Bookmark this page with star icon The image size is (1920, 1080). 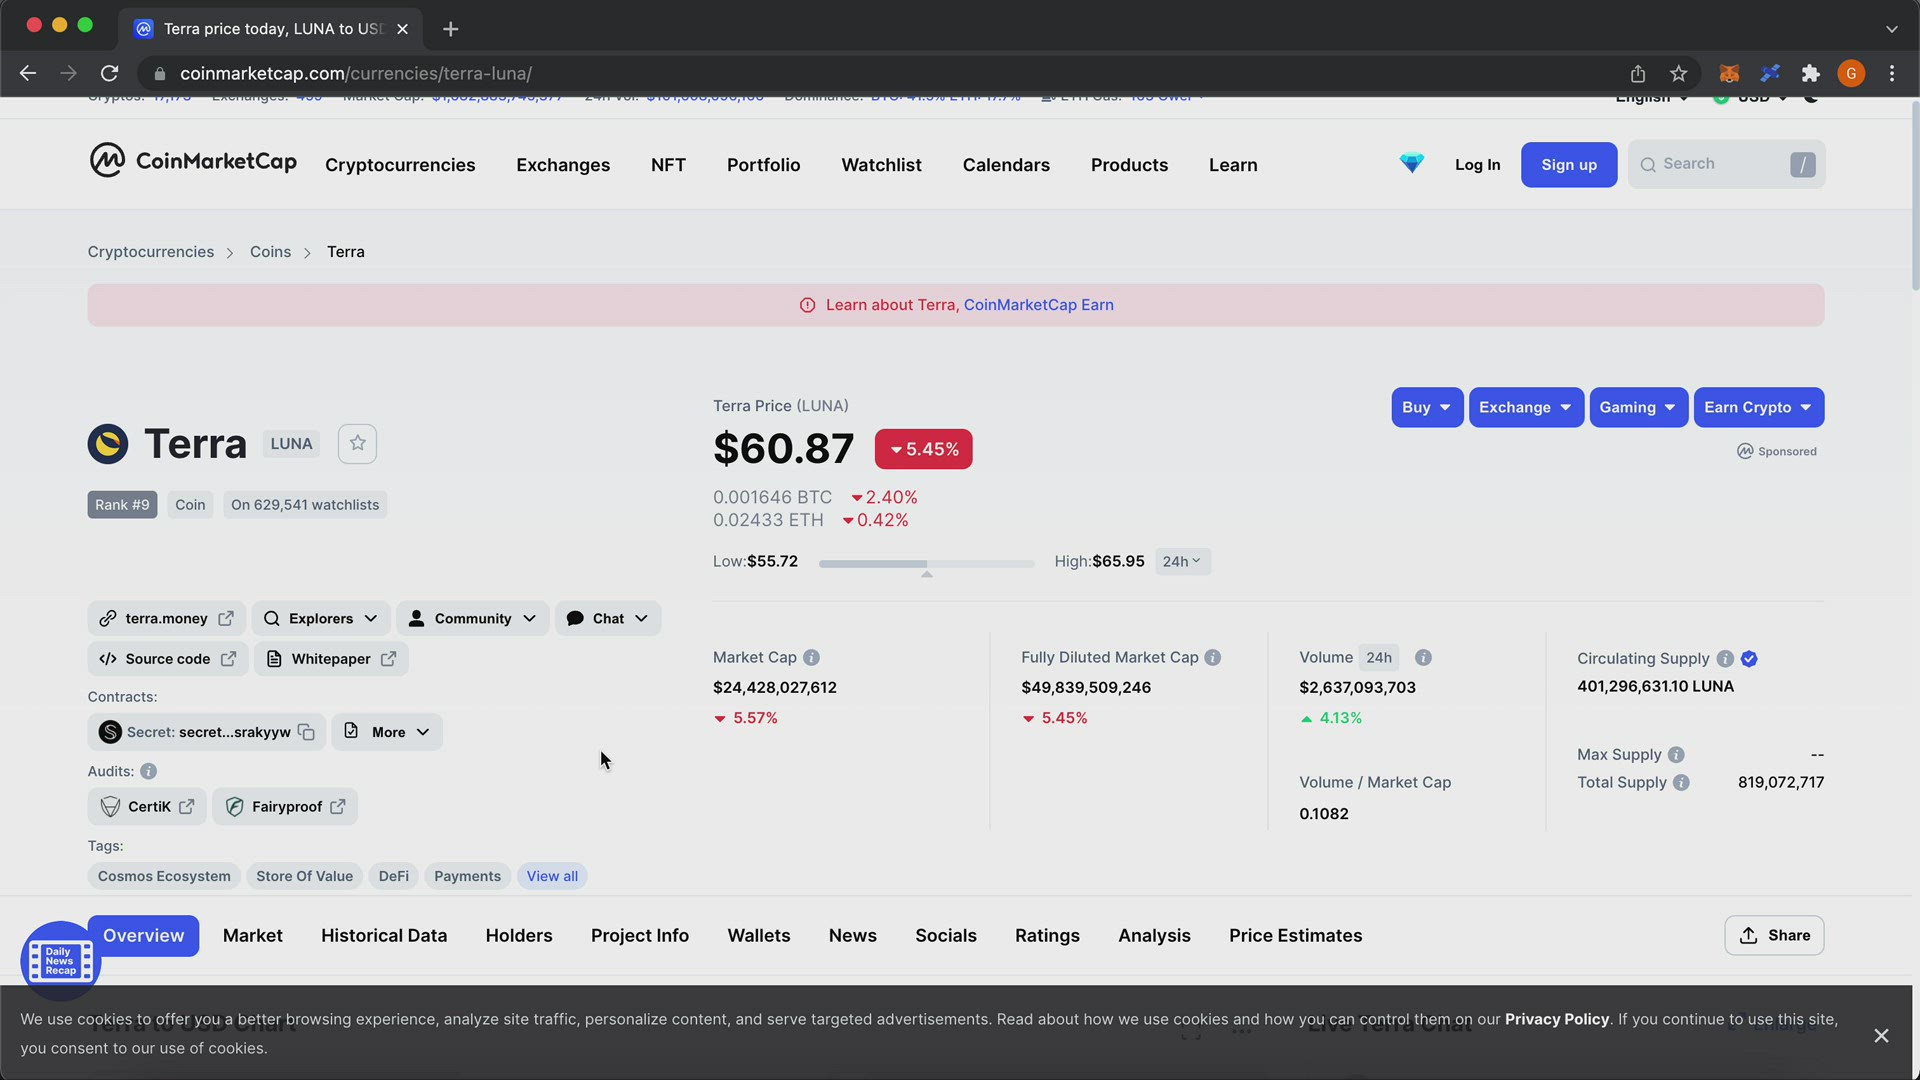pos(1679,74)
